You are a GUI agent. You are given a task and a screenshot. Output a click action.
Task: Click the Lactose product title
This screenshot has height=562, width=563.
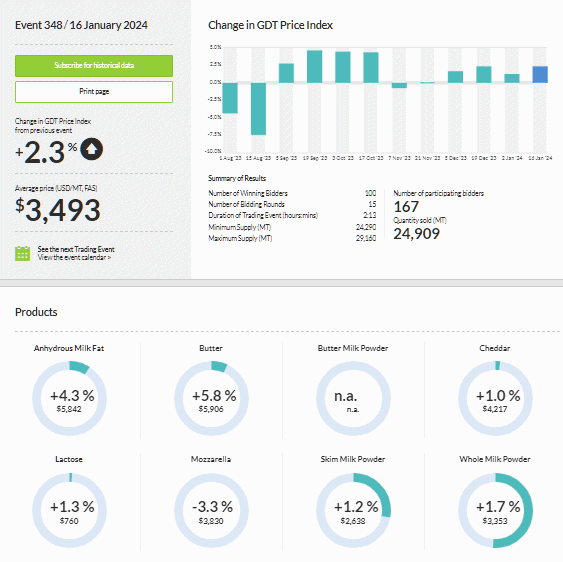pyautogui.click(x=69, y=459)
